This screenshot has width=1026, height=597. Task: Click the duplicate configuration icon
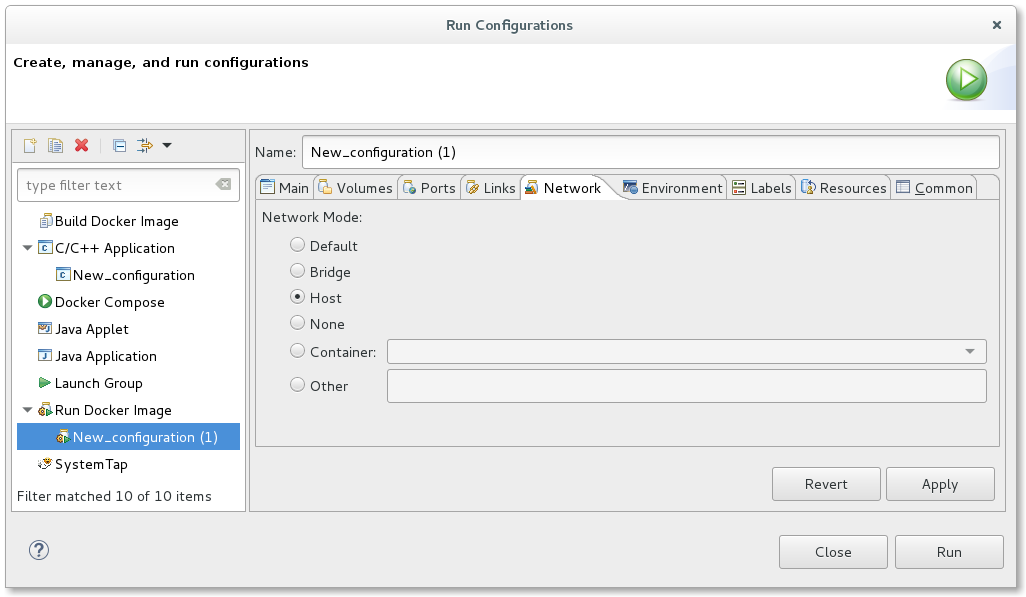(56, 146)
